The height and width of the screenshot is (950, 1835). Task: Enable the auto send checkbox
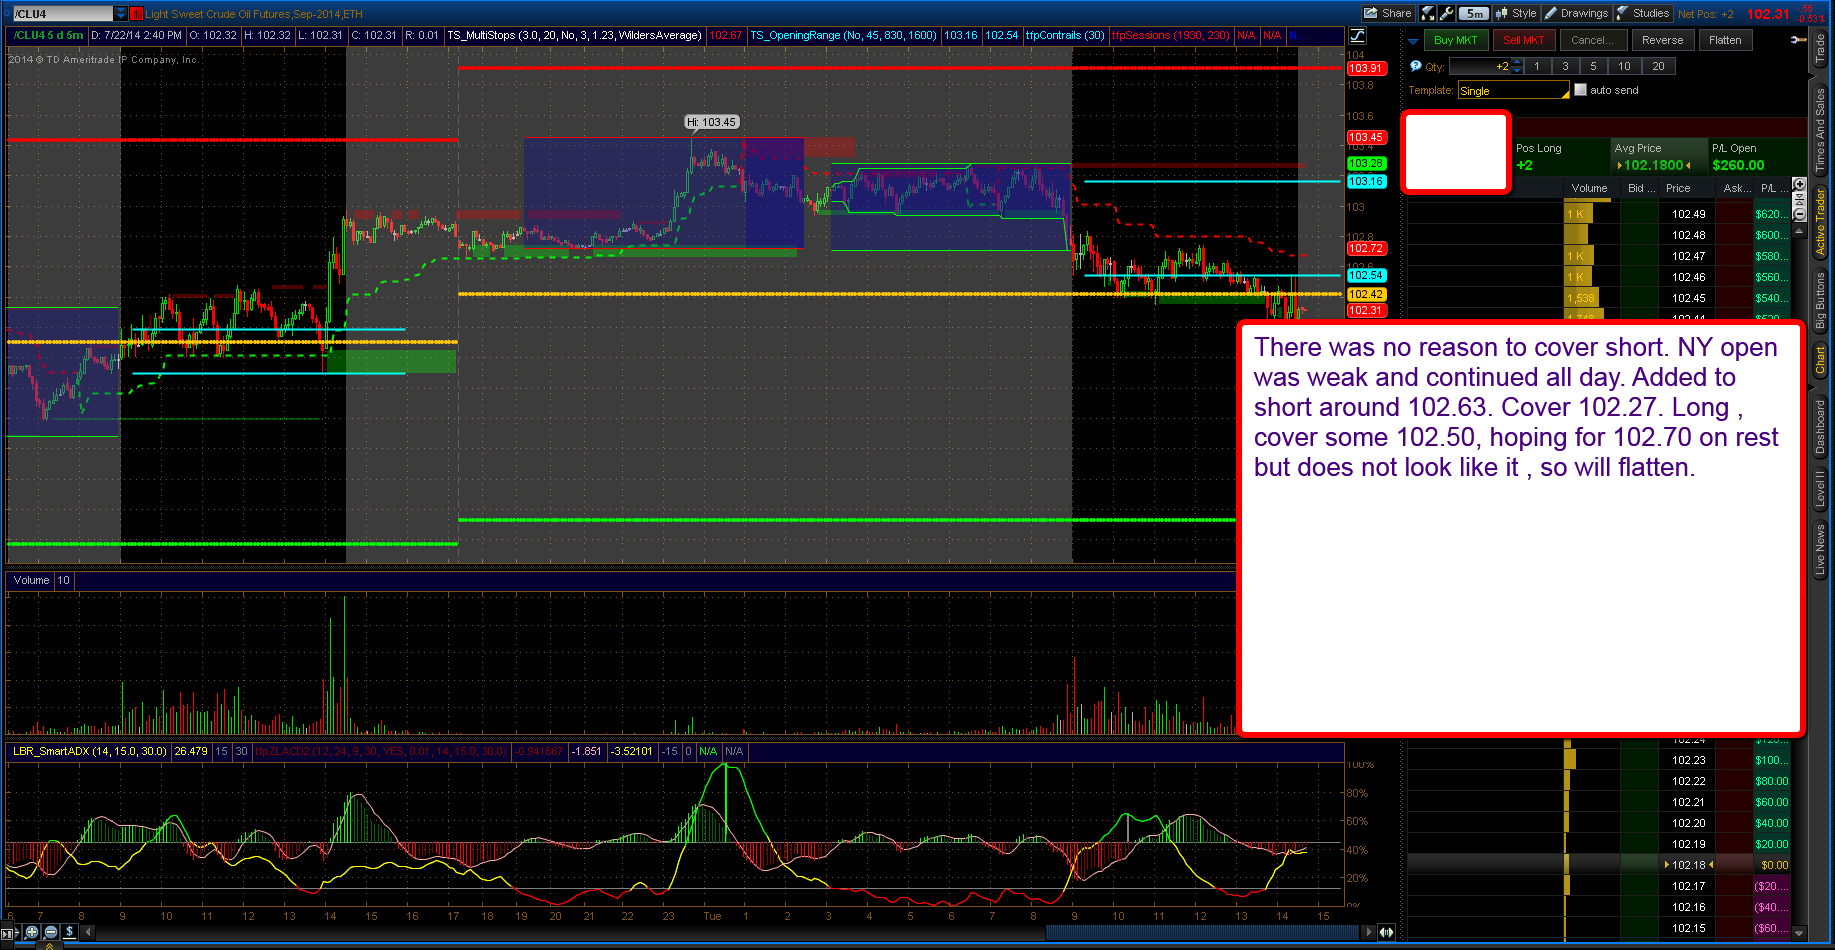coord(1580,90)
